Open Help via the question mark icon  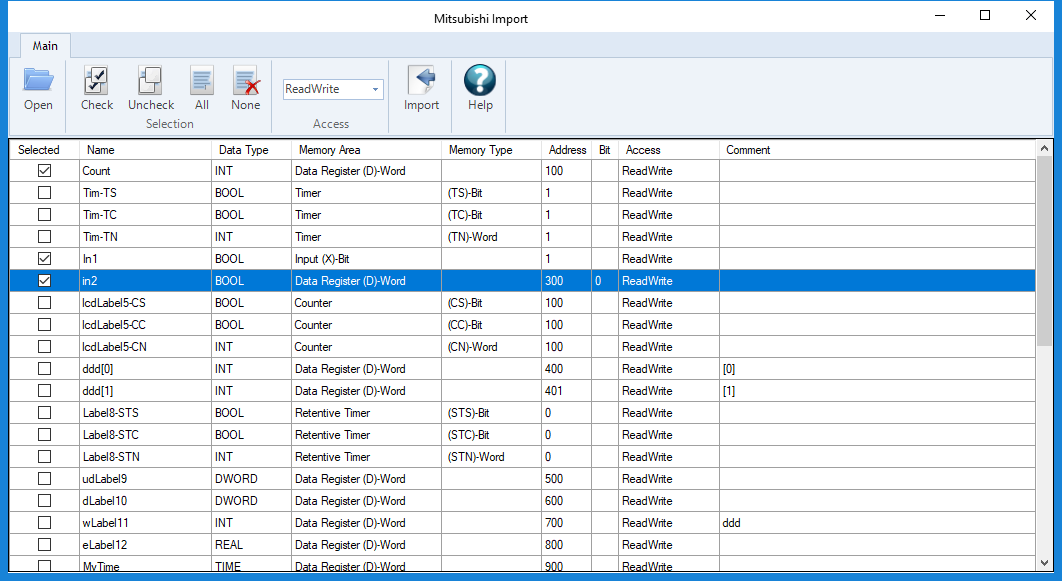coord(480,80)
